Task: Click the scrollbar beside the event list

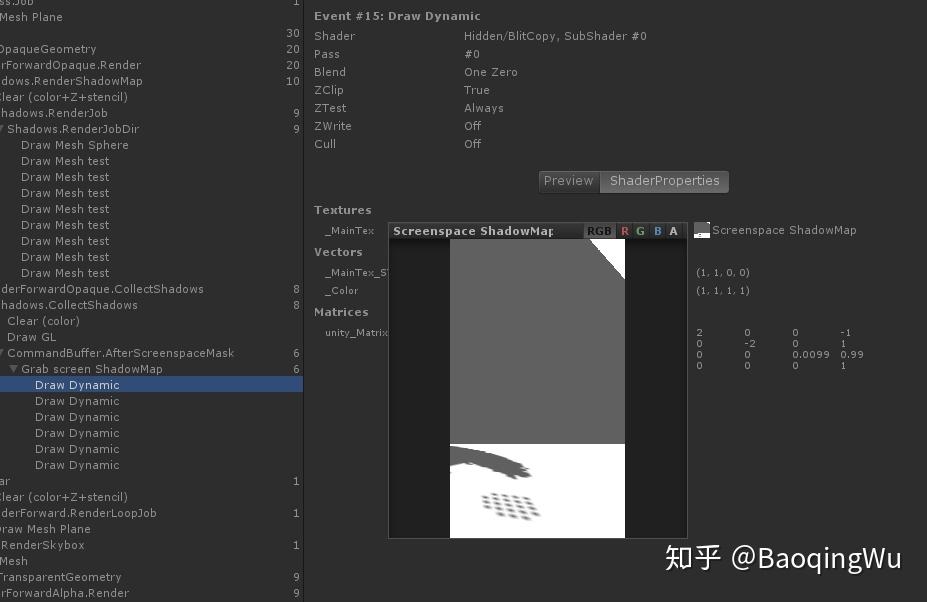Action: pyautogui.click(x=303, y=300)
